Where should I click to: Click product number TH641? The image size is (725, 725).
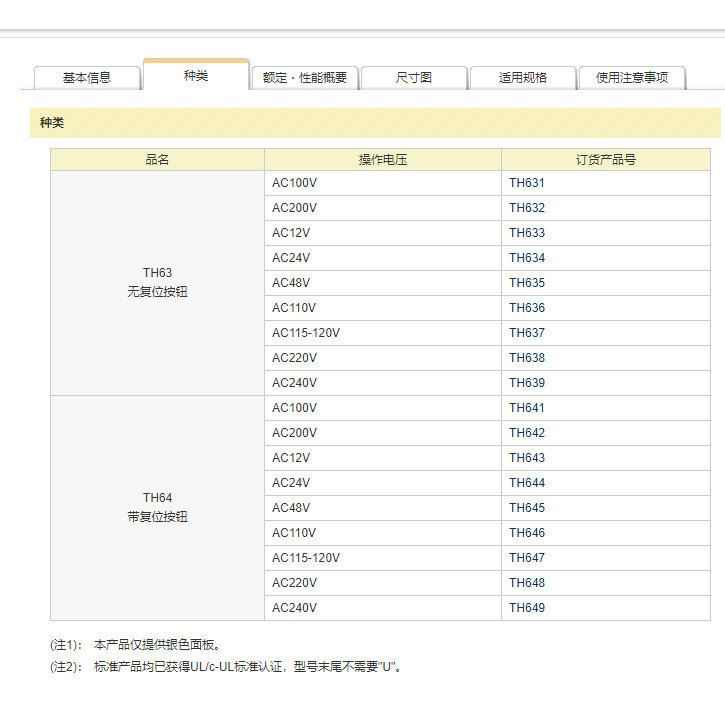pyautogui.click(x=527, y=408)
